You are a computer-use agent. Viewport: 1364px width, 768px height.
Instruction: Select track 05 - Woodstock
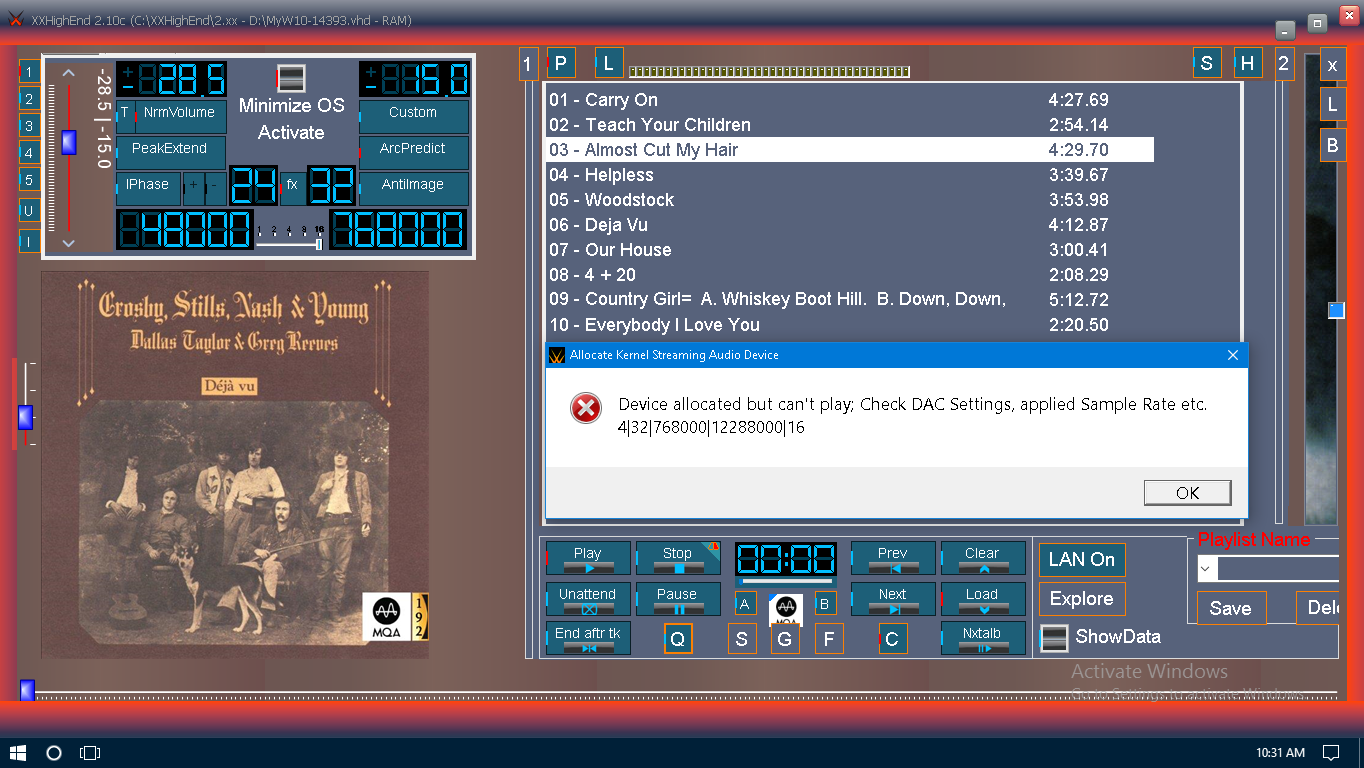click(x=850, y=200)
